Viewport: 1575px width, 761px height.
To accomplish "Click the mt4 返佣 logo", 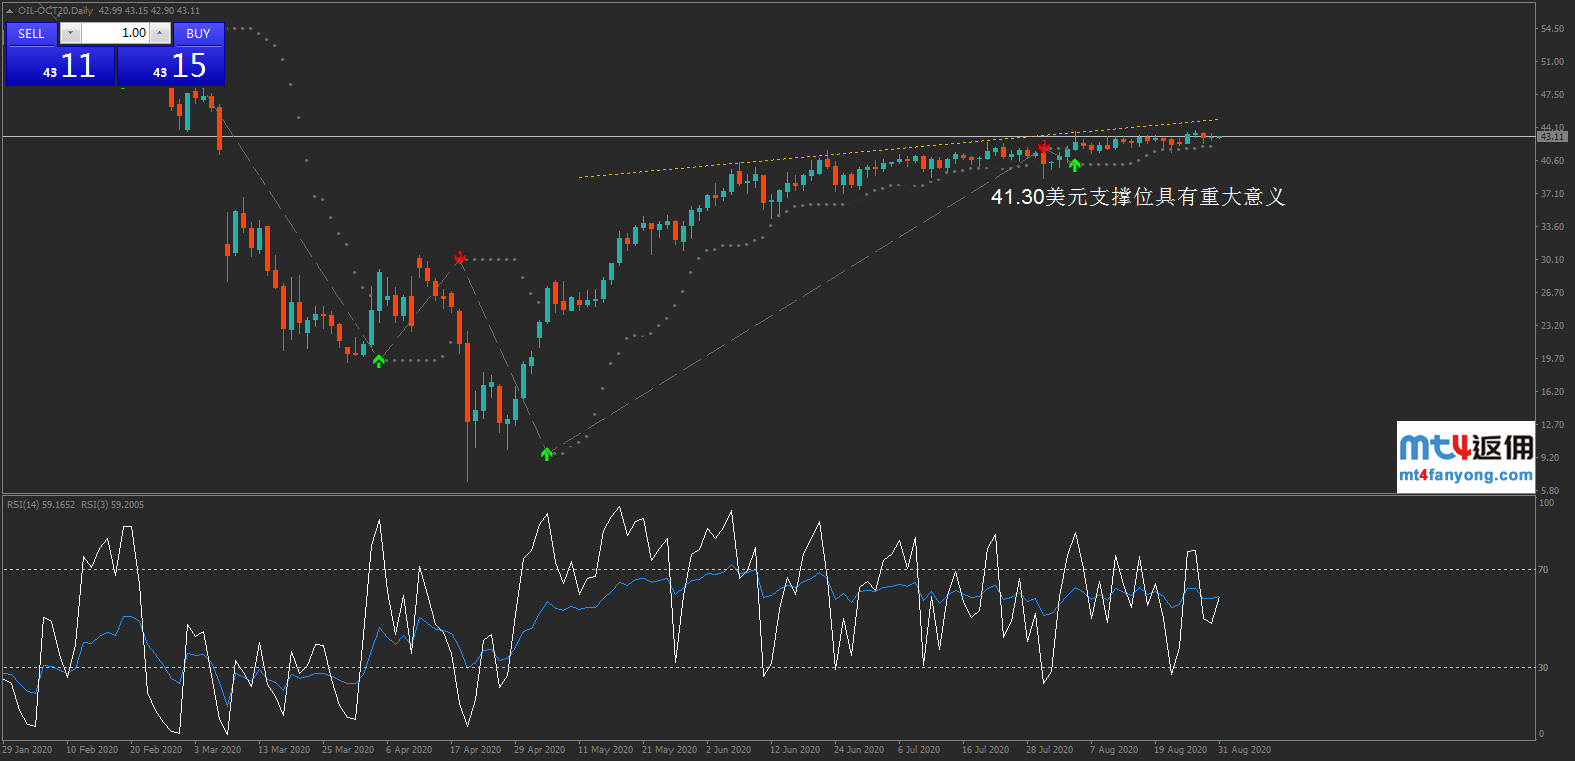I will 1465,447.
